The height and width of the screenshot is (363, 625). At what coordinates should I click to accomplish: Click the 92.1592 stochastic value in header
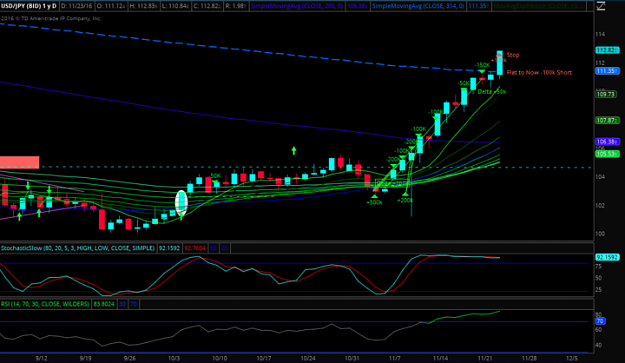coord(169,248)
